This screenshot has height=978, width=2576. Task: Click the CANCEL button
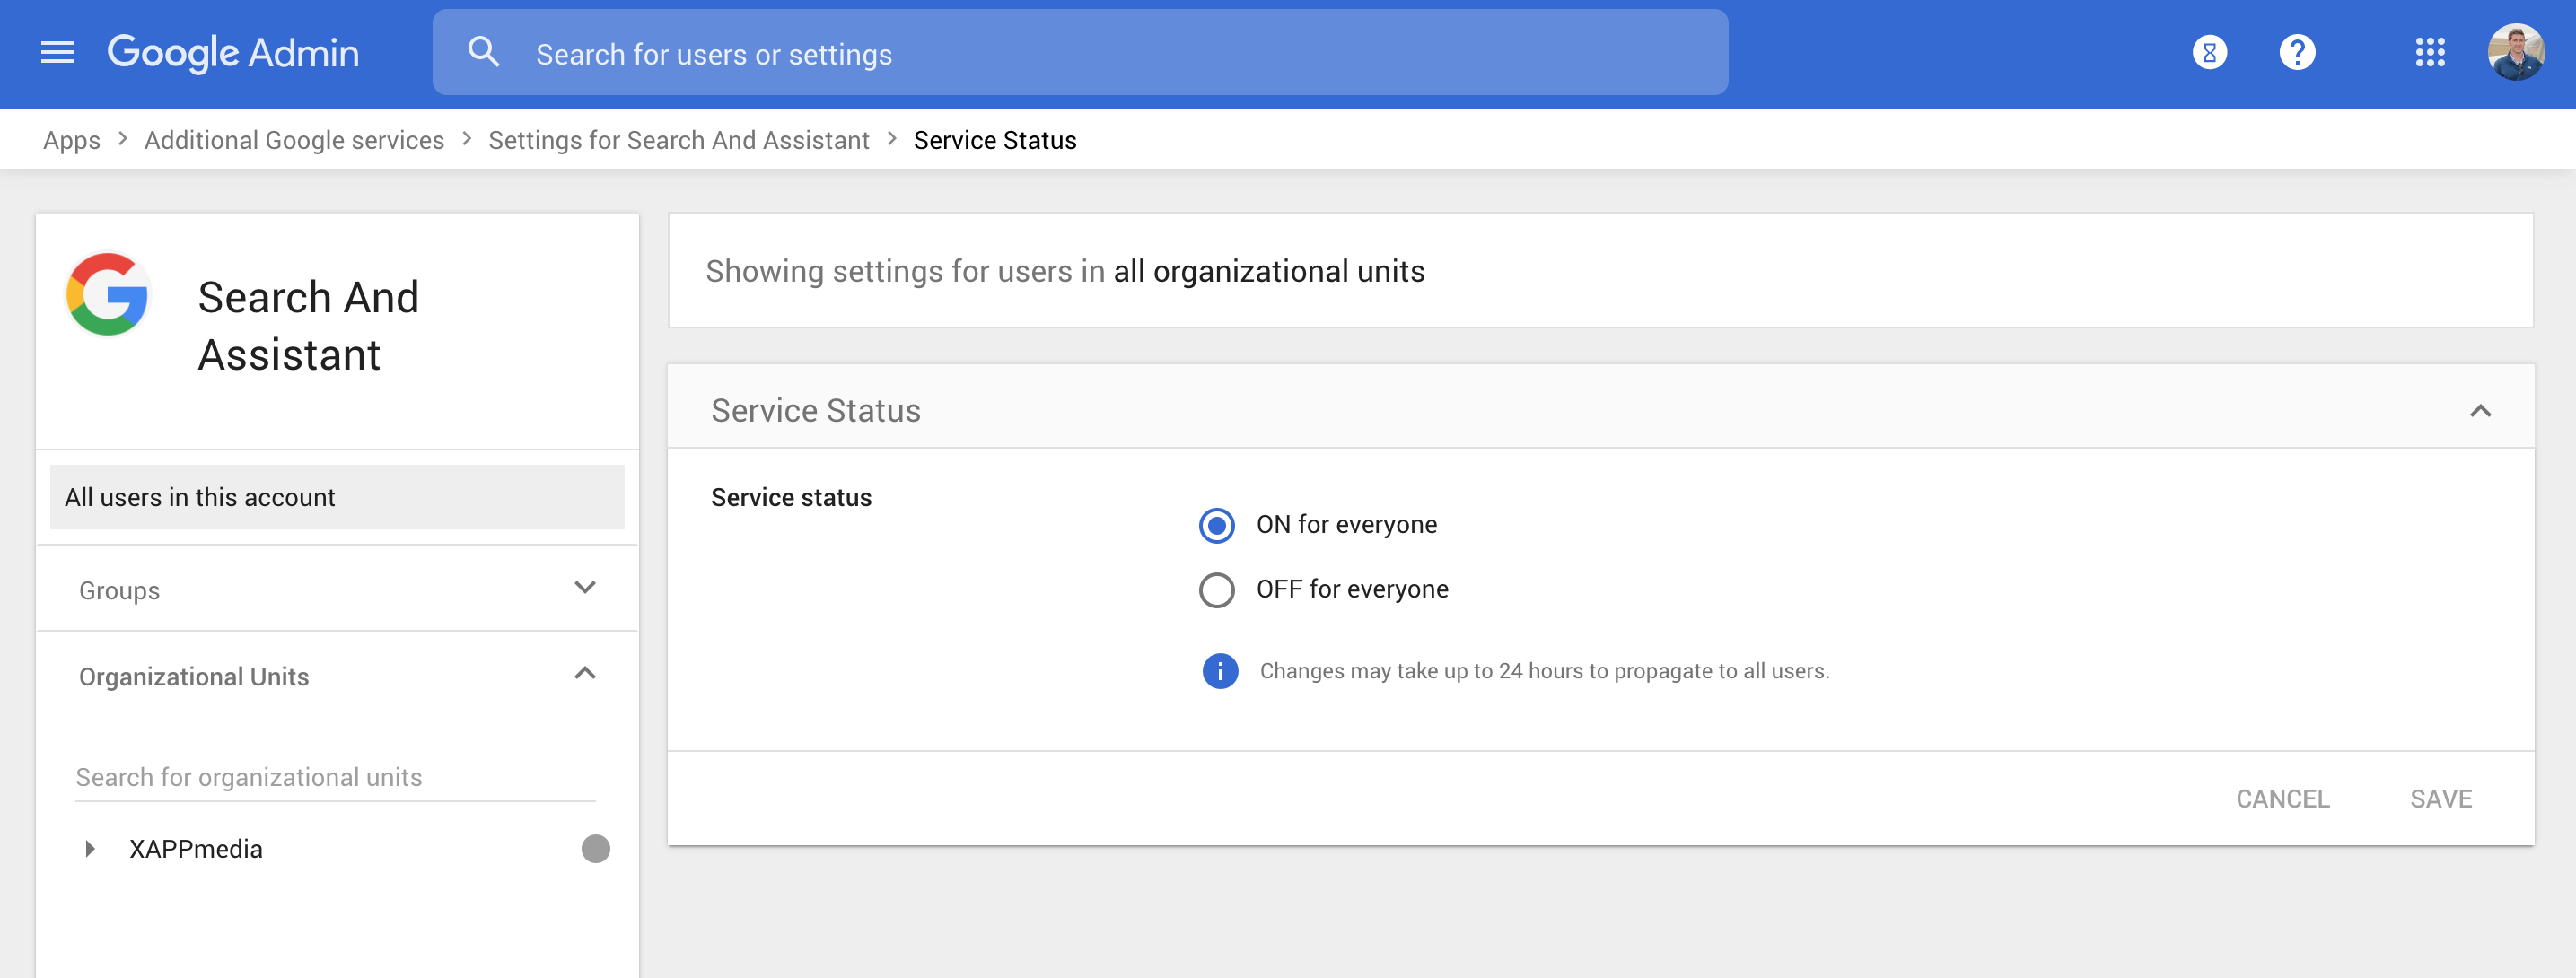[x=2282, y=799]
